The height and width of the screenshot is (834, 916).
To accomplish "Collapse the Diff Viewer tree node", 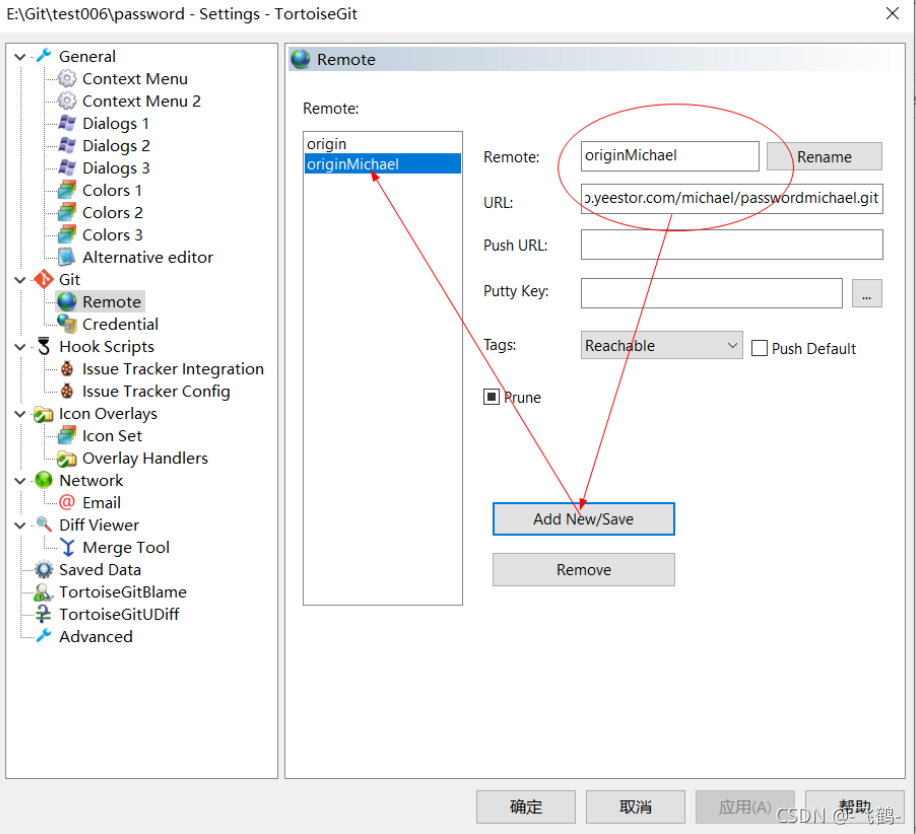I will (x=20, y=526).
